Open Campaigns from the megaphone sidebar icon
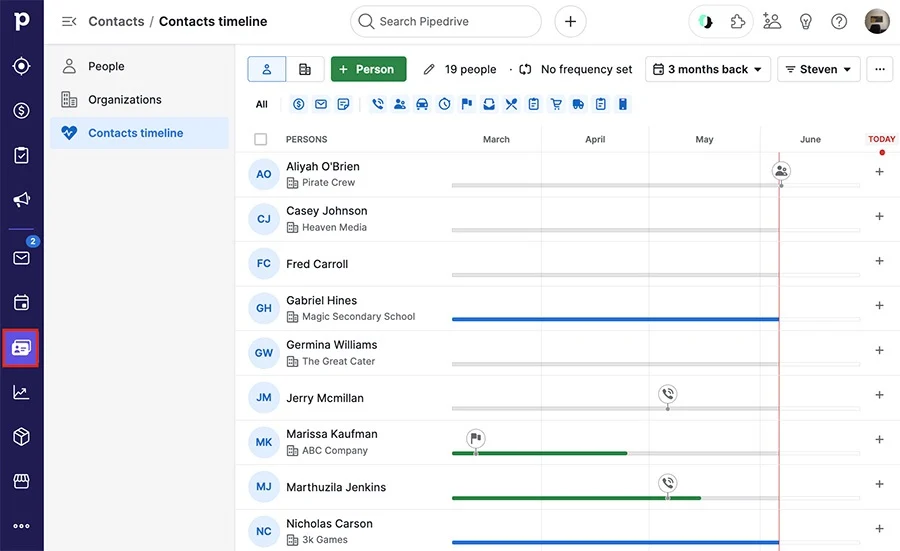The image size is (900, 551). point(21,200)
